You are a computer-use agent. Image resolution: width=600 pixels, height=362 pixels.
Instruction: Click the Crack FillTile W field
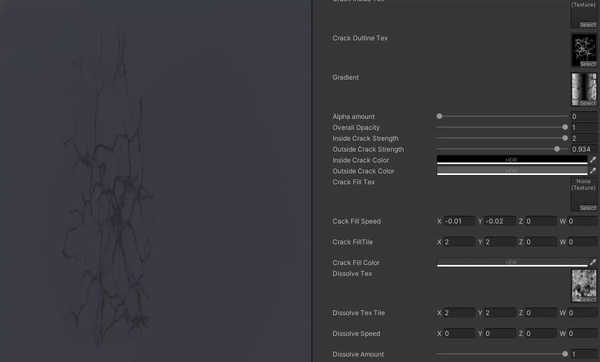582,242
